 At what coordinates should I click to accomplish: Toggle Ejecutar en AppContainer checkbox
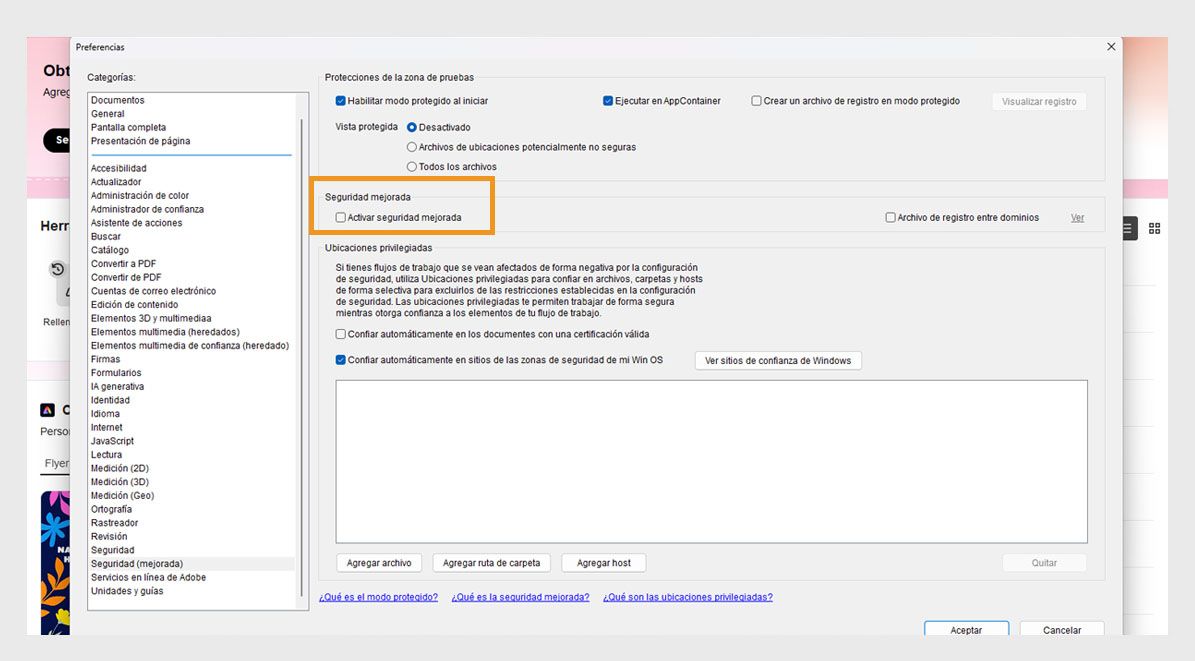point(607,101)
